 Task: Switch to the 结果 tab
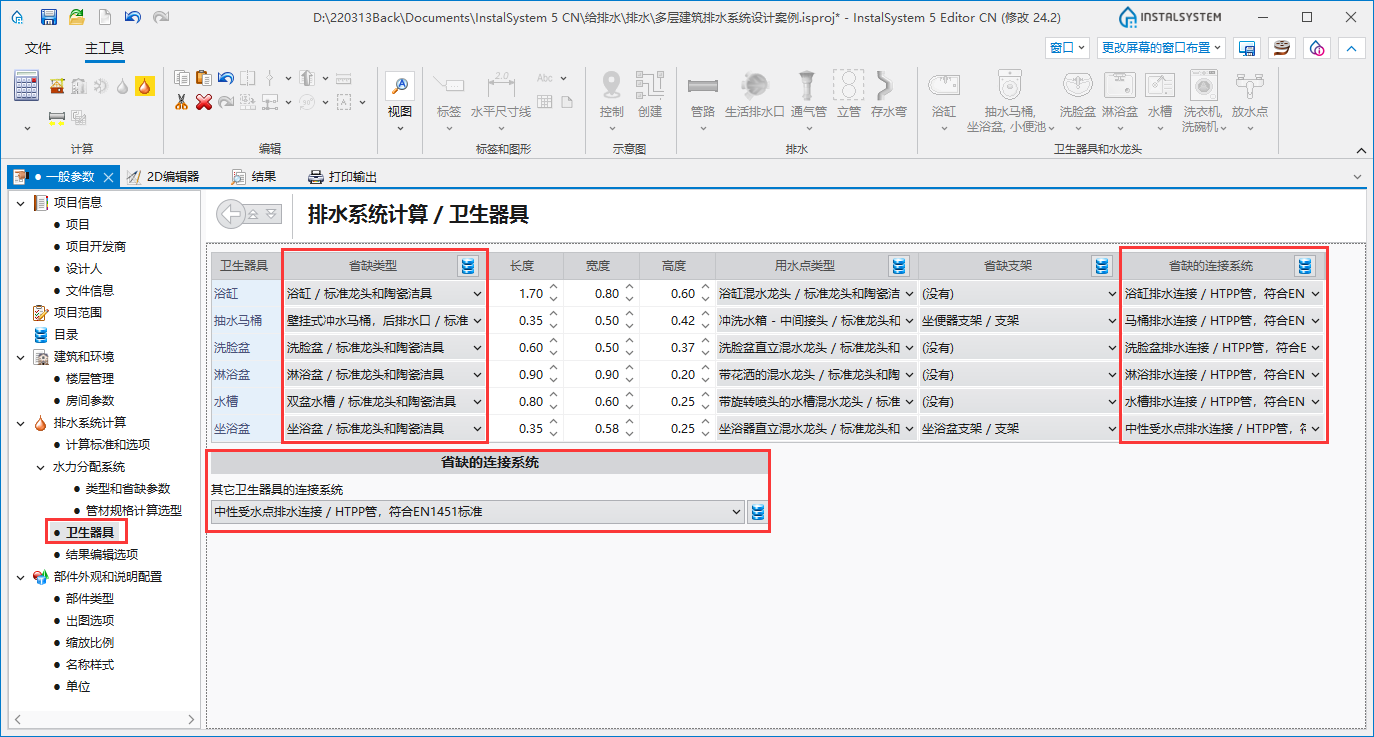pos(254,176)
